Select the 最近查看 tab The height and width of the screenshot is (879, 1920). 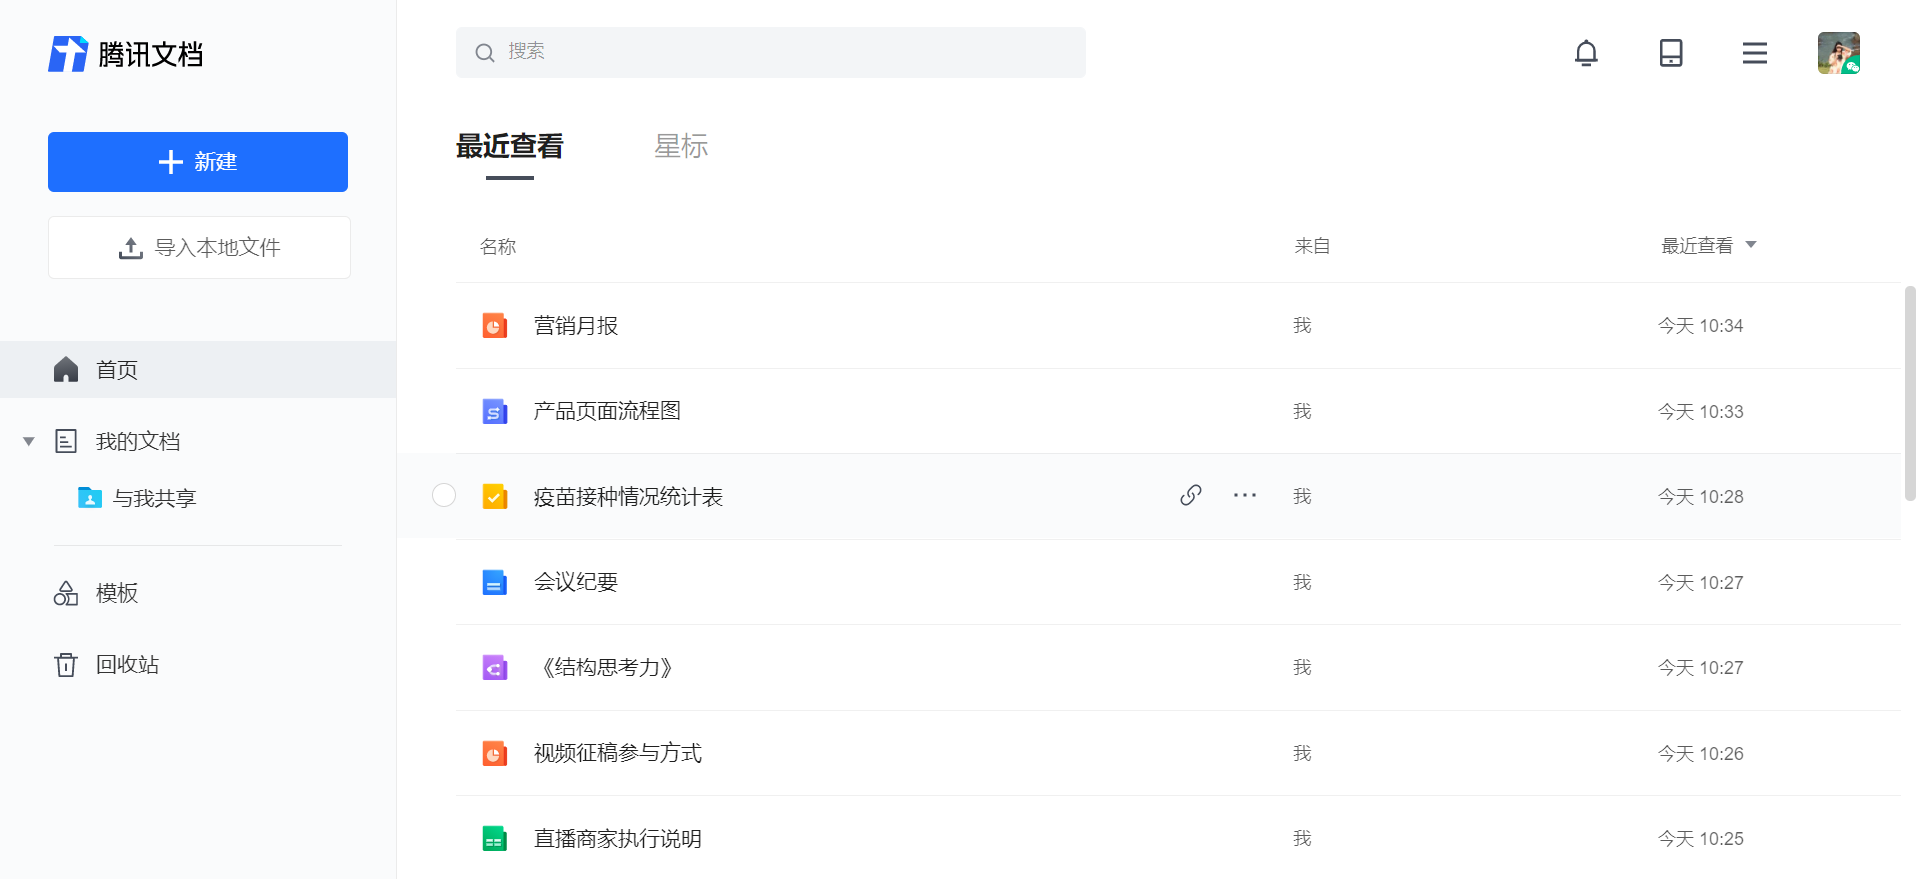pos(510,147)
